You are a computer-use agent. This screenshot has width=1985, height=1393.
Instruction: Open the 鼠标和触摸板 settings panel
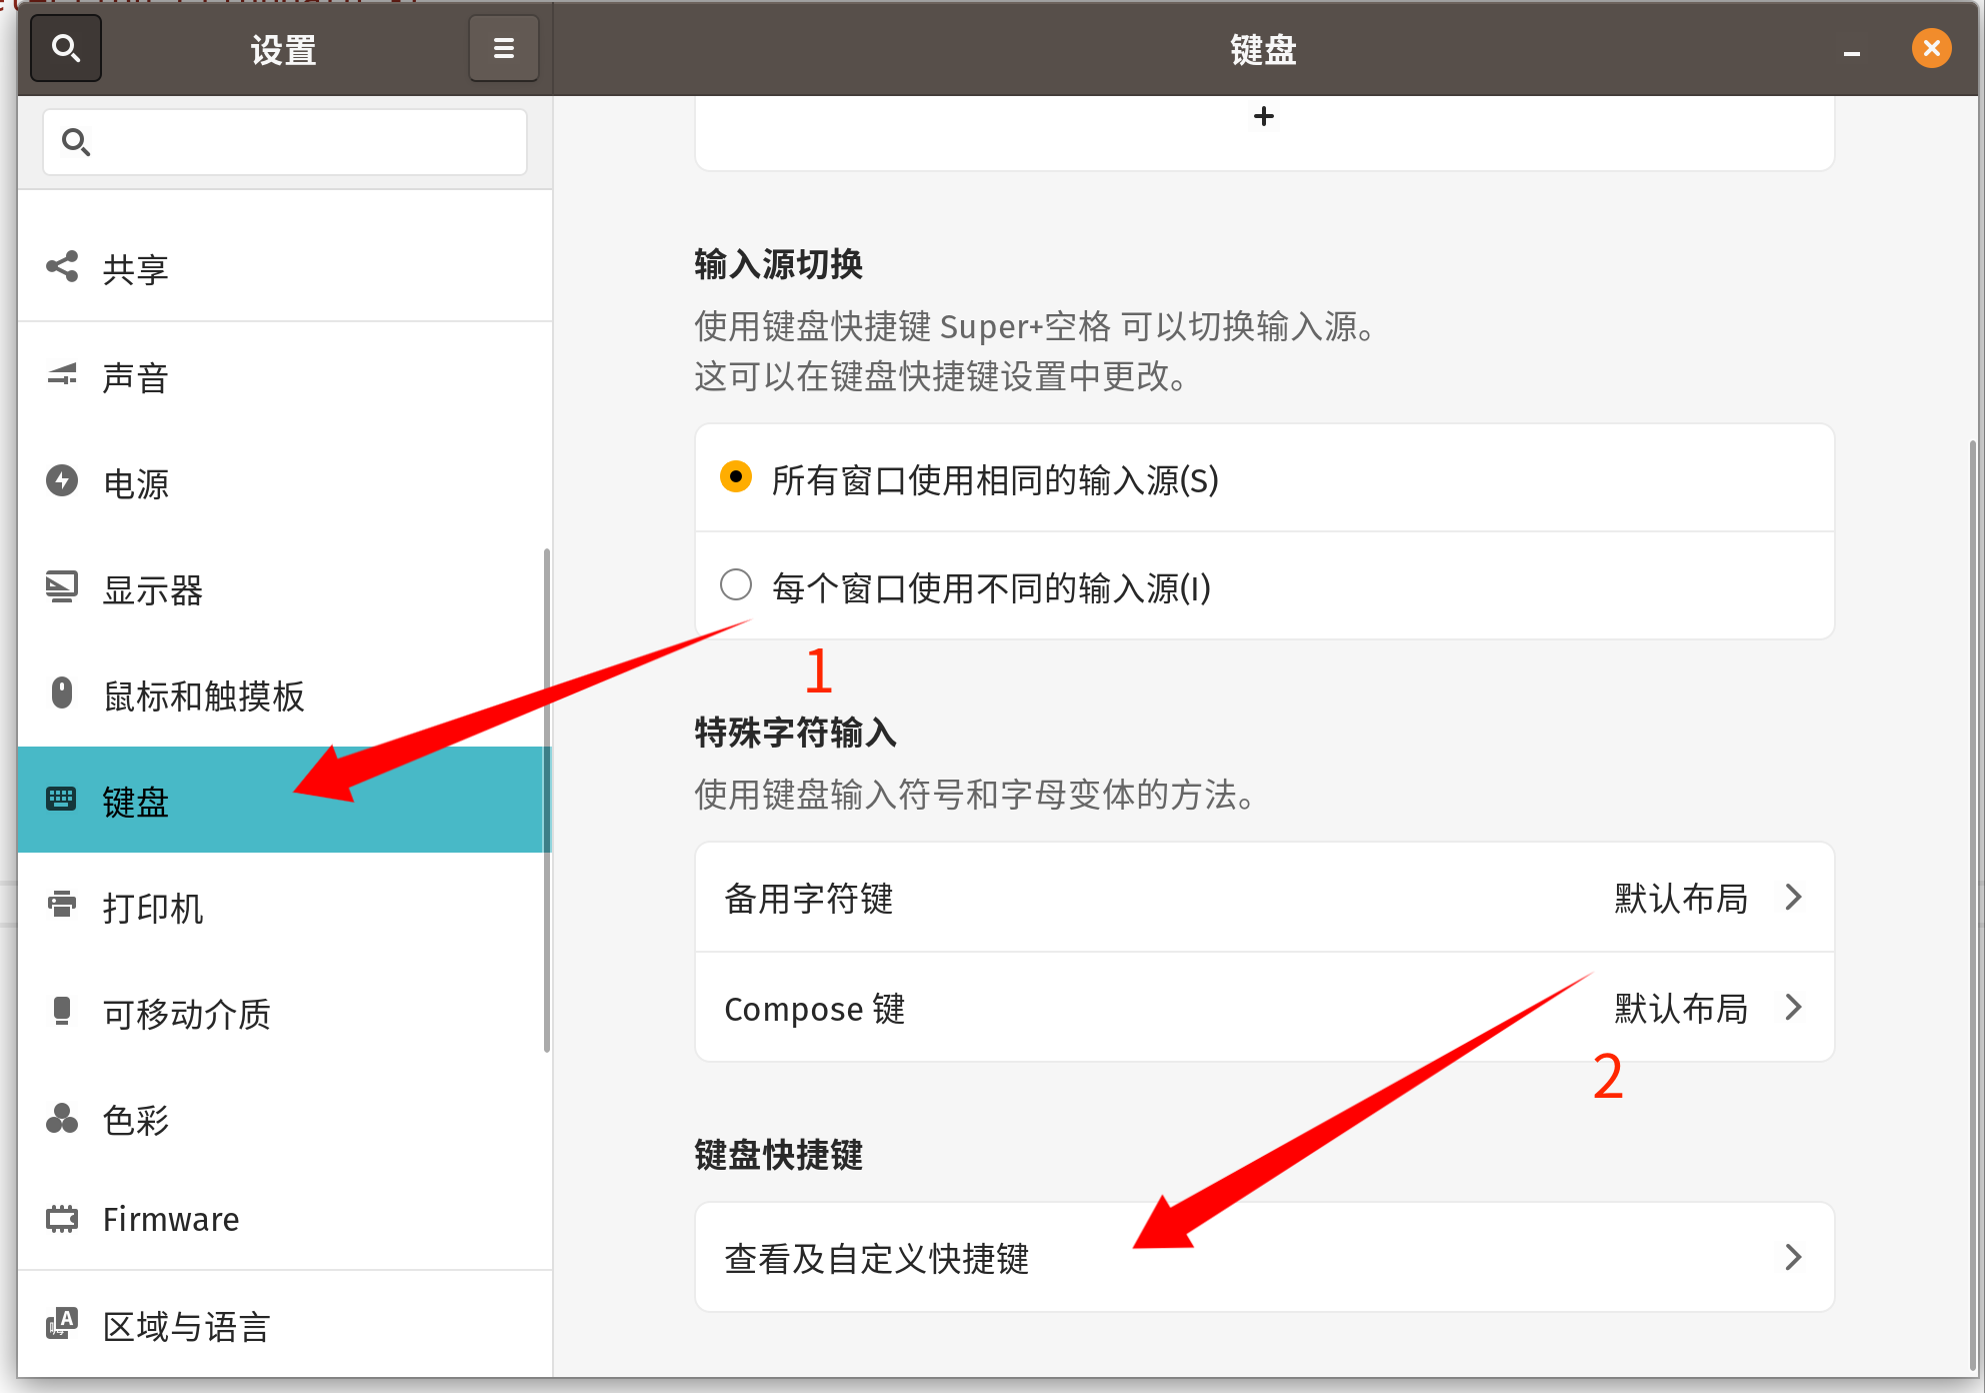(x=285, y=694)
